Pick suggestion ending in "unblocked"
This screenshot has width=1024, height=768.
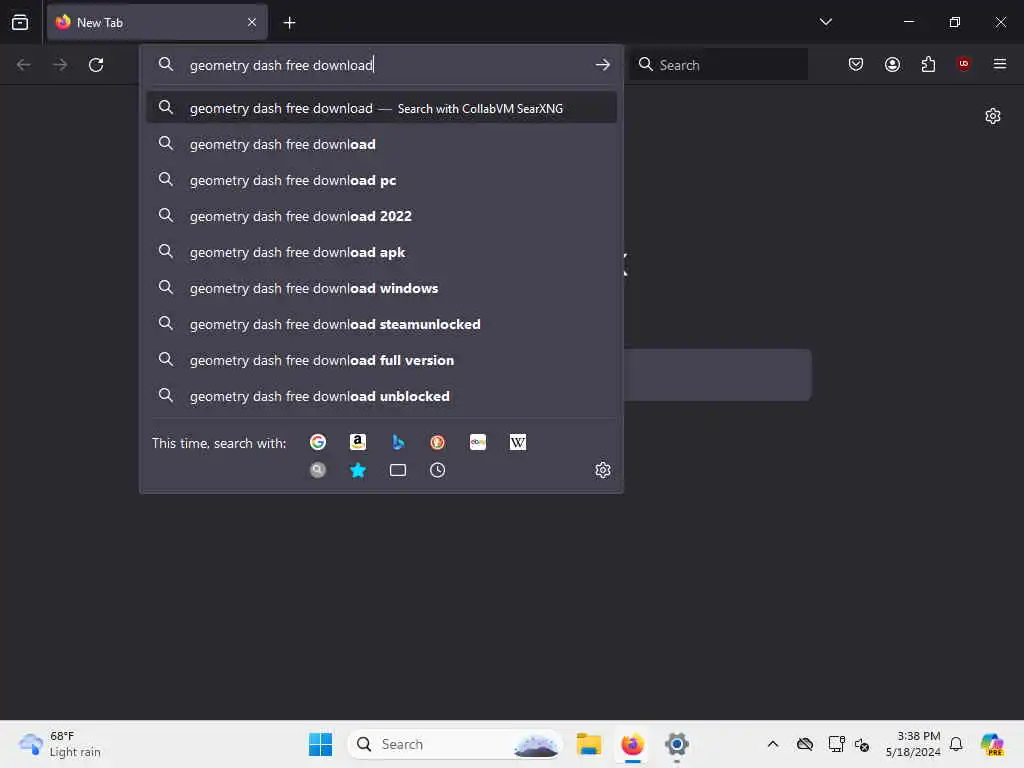pos(381,396)
